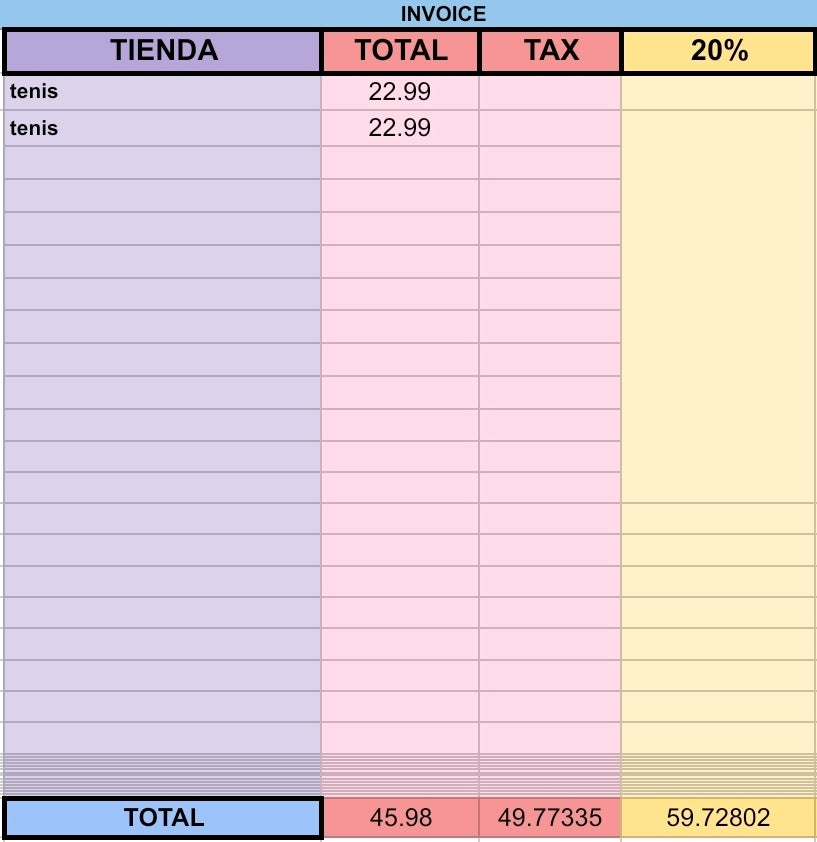
Task: Select second row 22.99 price cell
Action: point(400,128)
